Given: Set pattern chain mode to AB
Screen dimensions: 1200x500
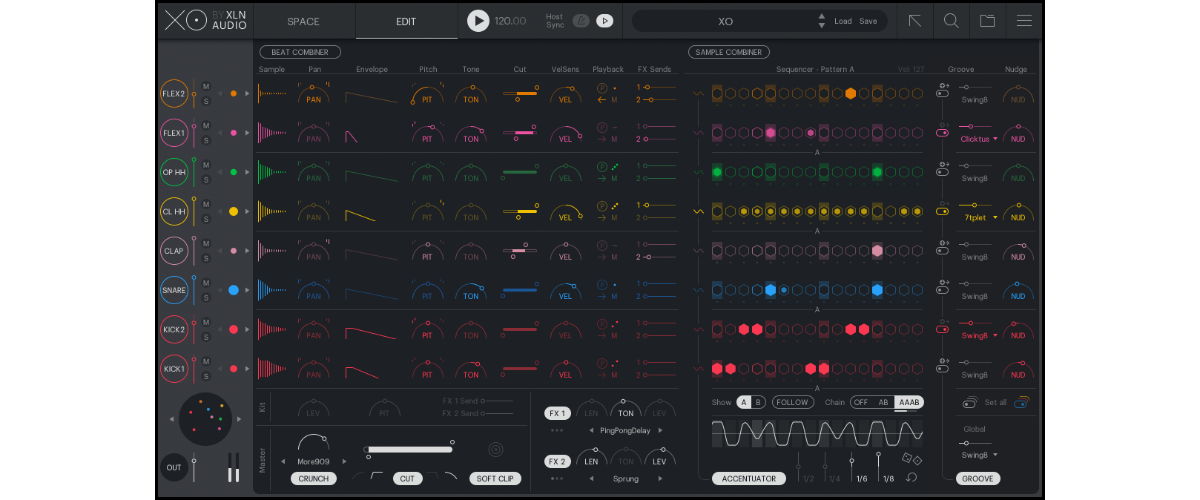Looking at the screenshot, I should point(883,402).
